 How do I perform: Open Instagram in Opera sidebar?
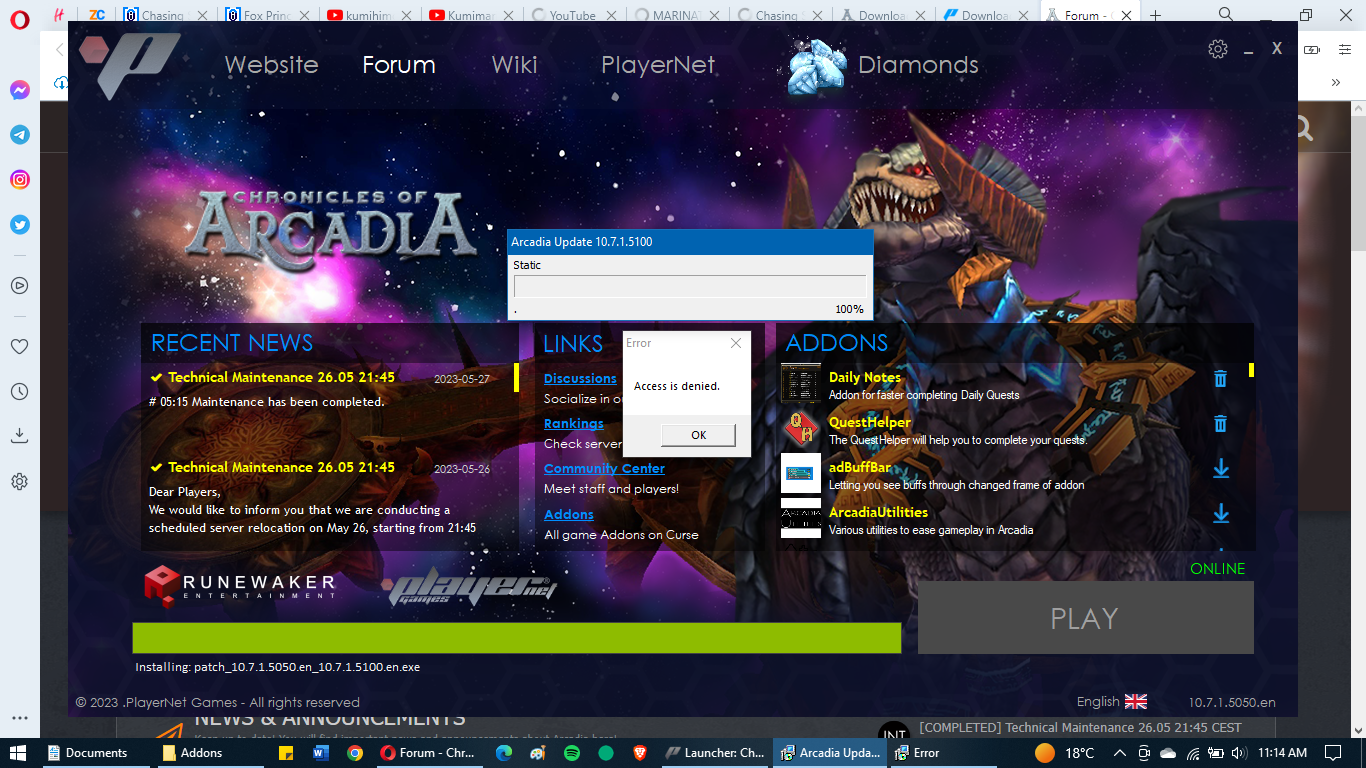coord(19,180)
